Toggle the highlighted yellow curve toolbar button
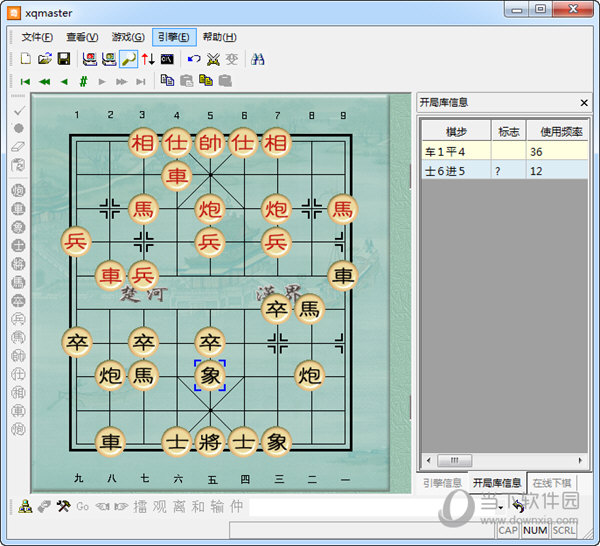Image resolution: width=600 pixels, height=546 pixels. pyautogui.click(x=128, y=59)
